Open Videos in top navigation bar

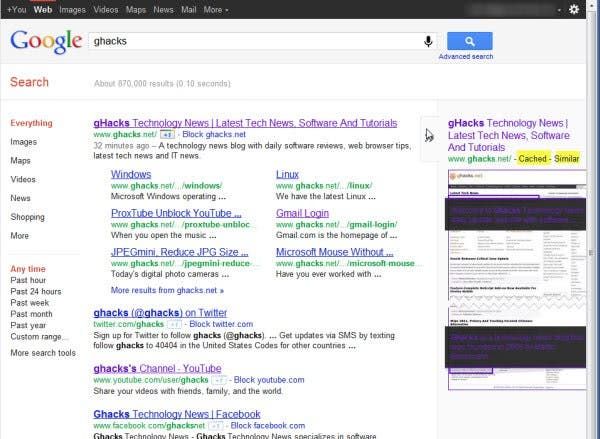(x=106, y=10)
